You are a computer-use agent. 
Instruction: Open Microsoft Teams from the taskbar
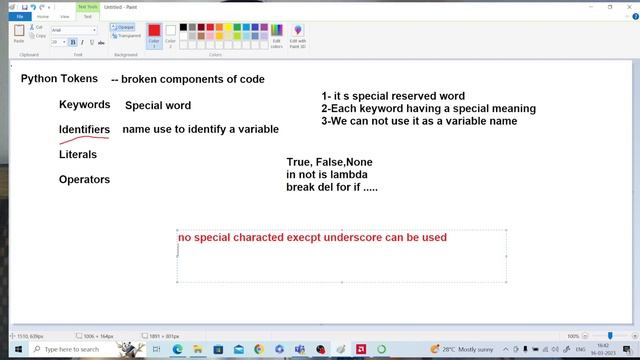click(x=300, y=349)
